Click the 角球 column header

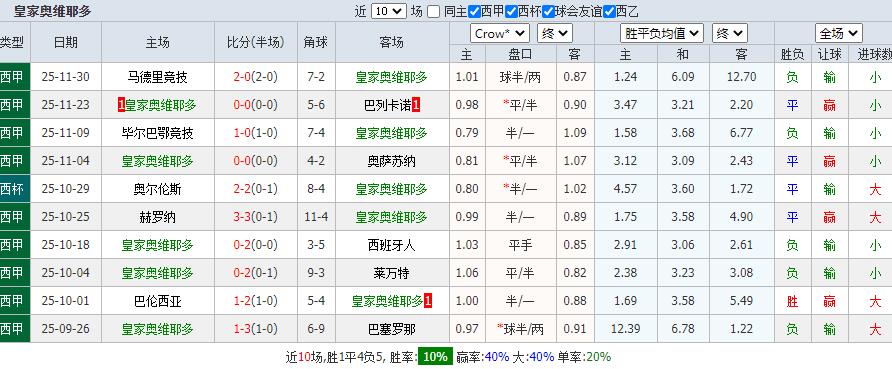[x=316, y=42]
